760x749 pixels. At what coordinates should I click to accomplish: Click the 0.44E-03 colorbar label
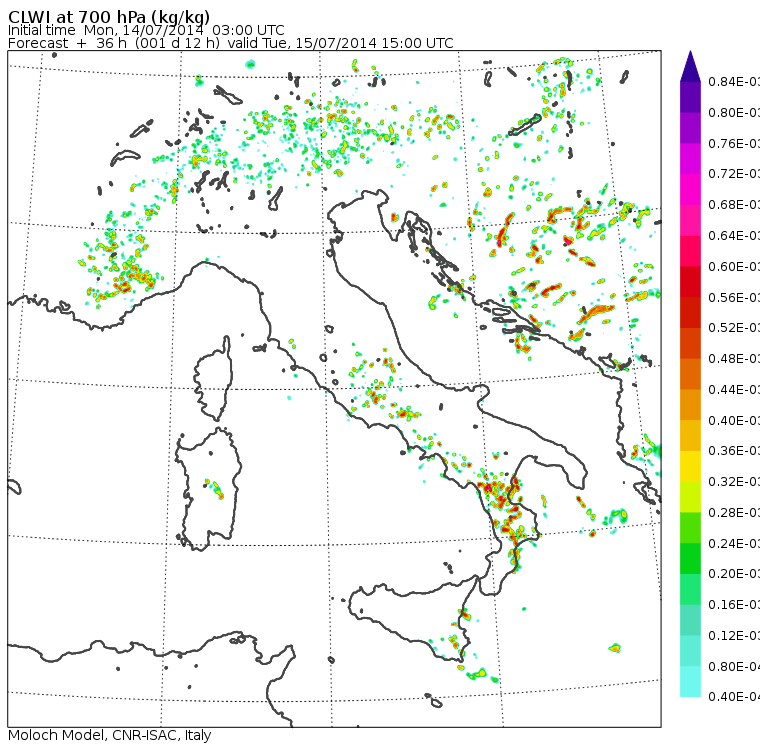tap(733, 390)
